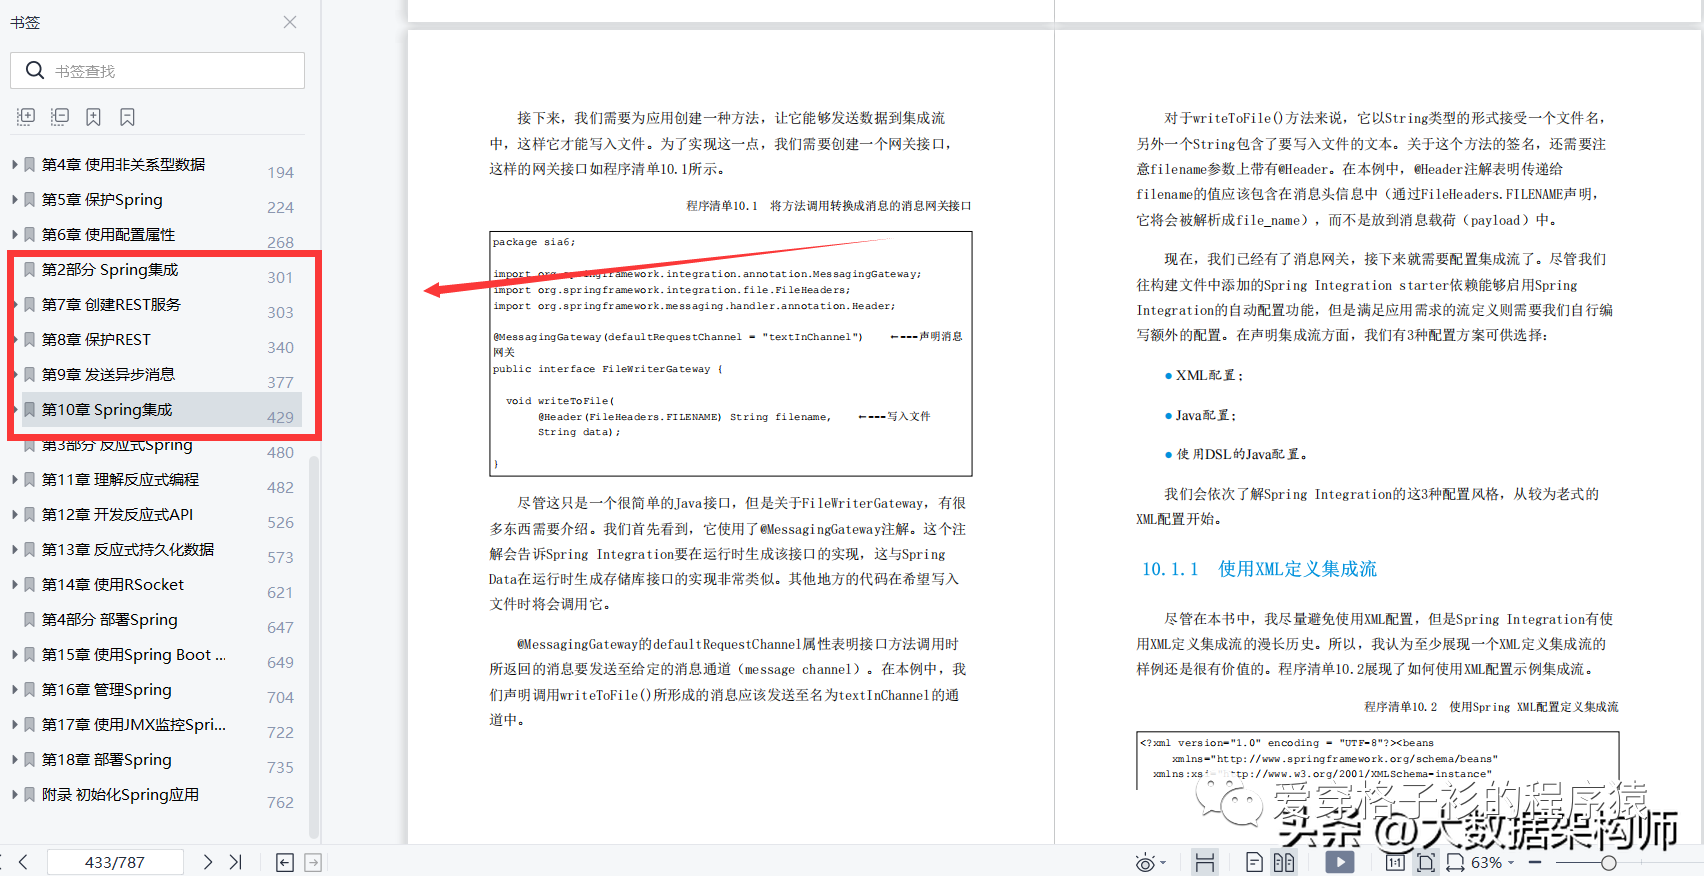The image size is (1704, 876).
Task: Open the eye protection mode dropdown arrow
Action: tap(1163, 862)
